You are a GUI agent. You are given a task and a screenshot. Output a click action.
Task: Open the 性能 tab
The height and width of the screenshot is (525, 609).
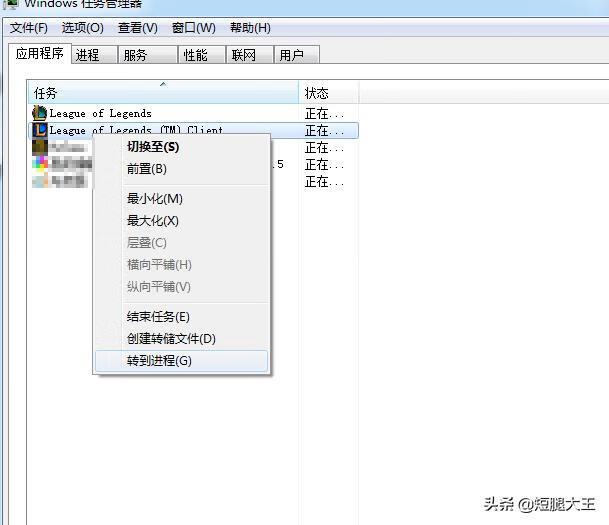click(x=196, y=56)
